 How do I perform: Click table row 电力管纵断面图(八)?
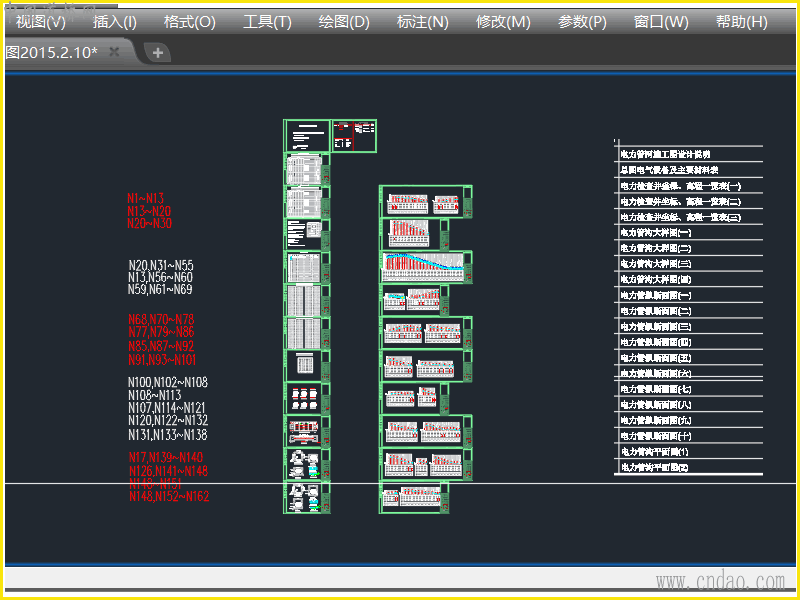[x=689, y=405]
